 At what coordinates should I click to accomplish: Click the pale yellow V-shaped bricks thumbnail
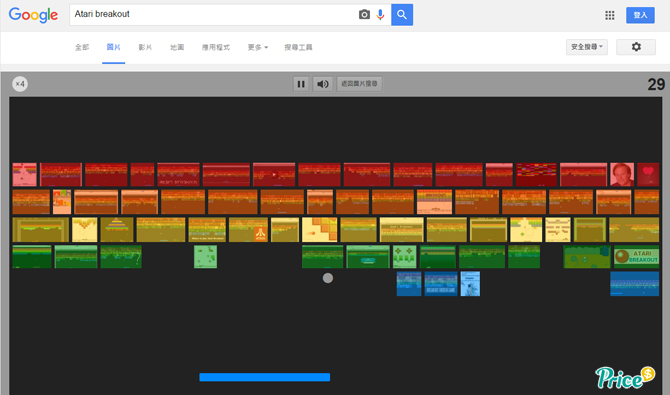(x=85, y=230)
